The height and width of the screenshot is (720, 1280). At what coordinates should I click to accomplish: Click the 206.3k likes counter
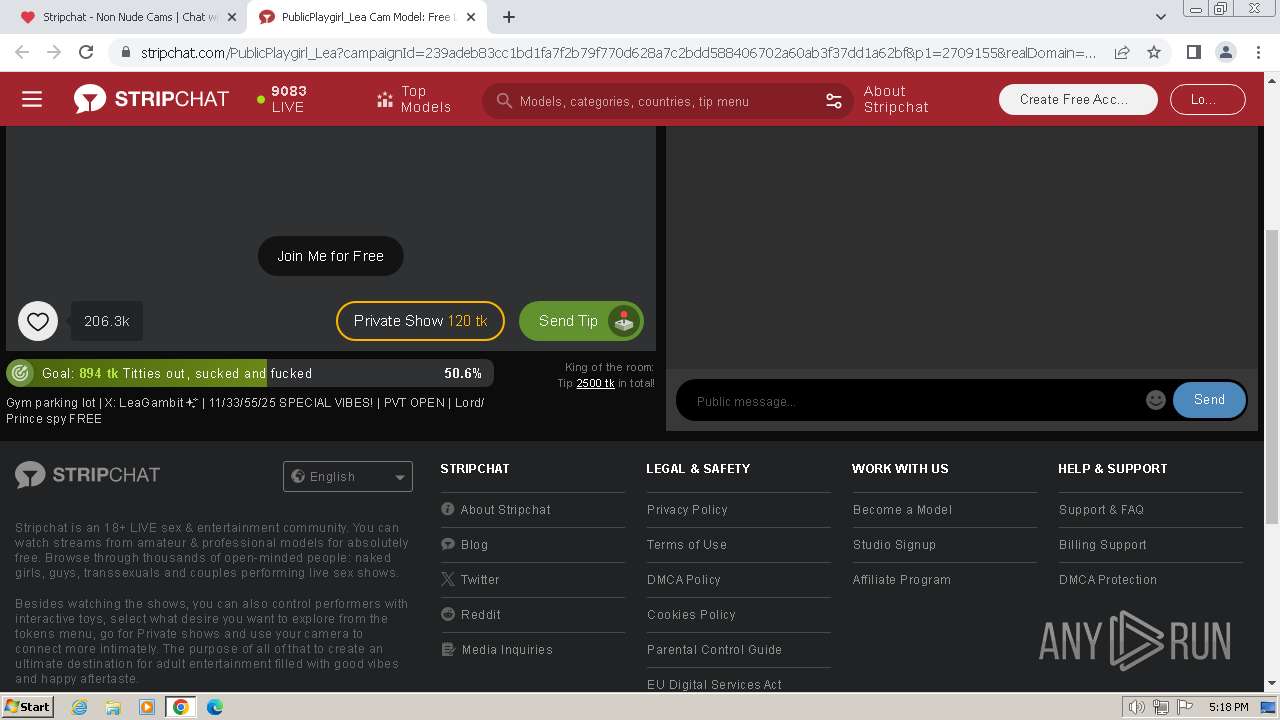(x=107, y=321)
